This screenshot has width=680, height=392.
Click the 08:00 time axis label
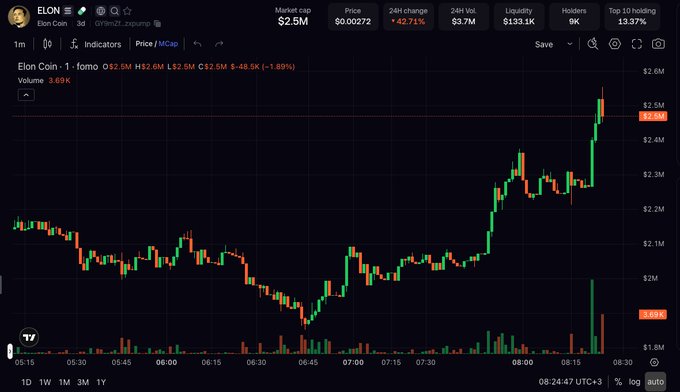point(522,362)
